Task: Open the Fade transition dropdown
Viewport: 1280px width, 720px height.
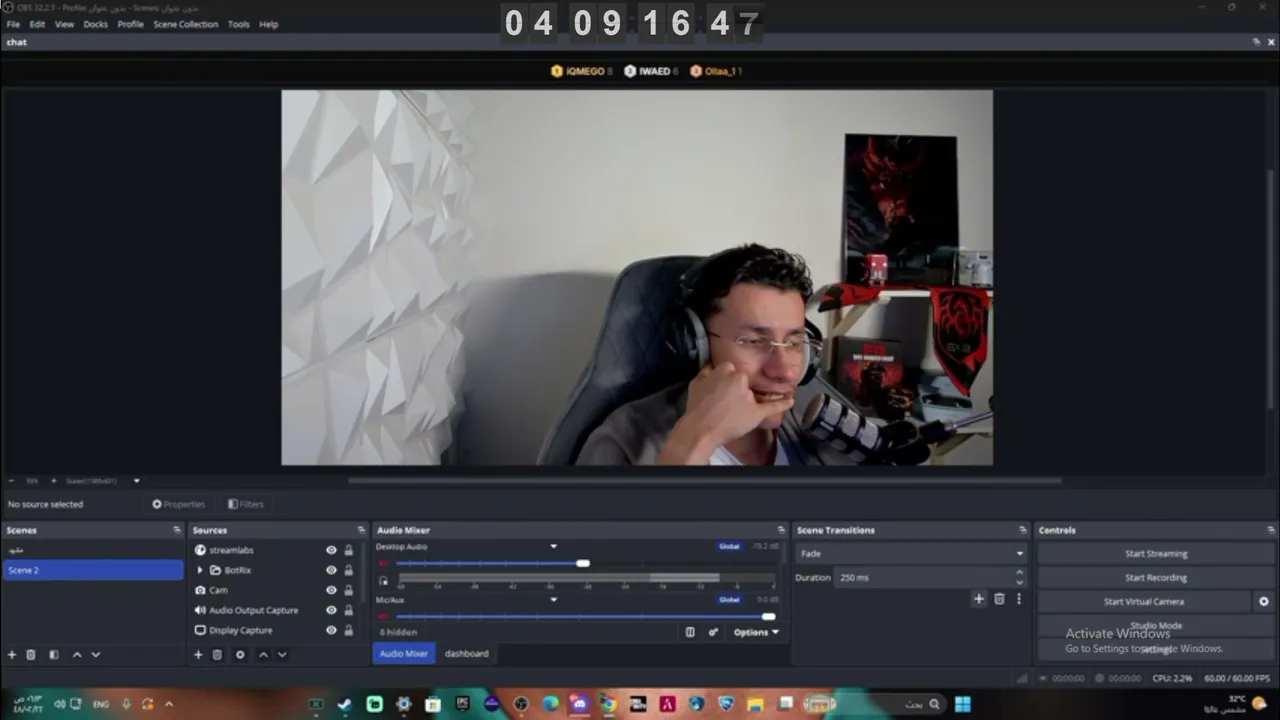Action: [911, 553]
